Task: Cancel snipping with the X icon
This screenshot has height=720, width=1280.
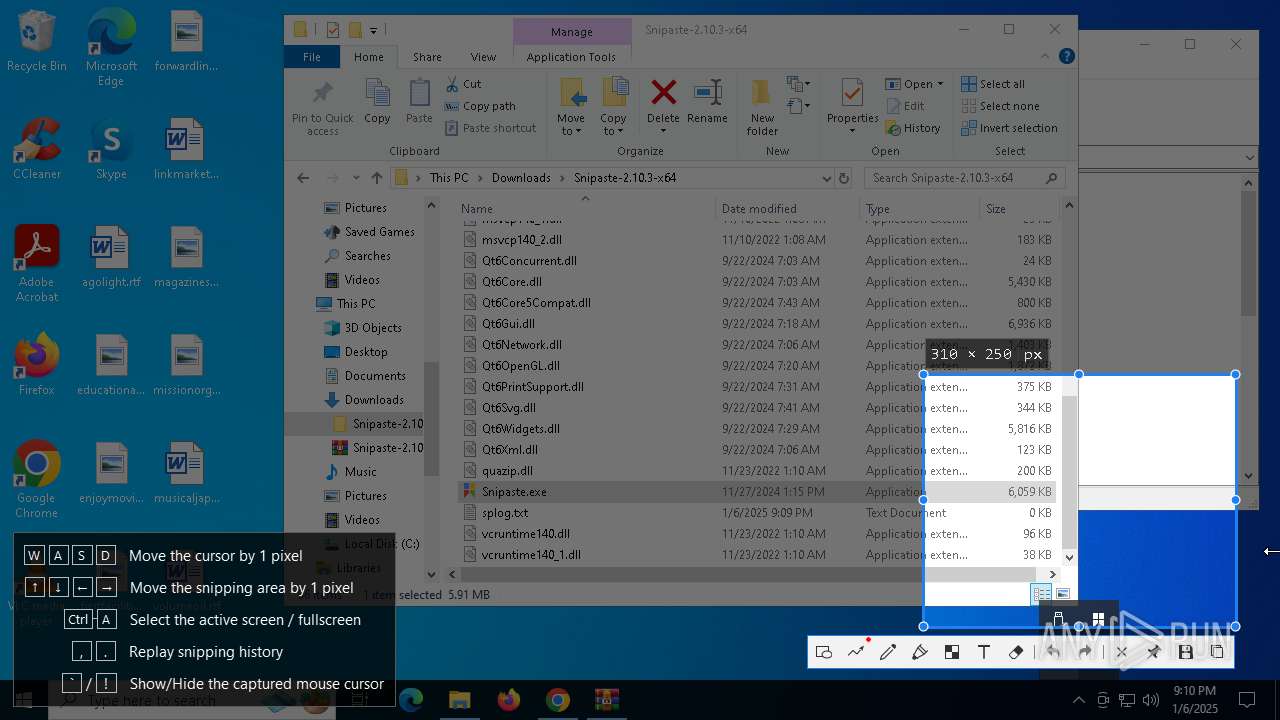Action: (x=1121, y=652)
